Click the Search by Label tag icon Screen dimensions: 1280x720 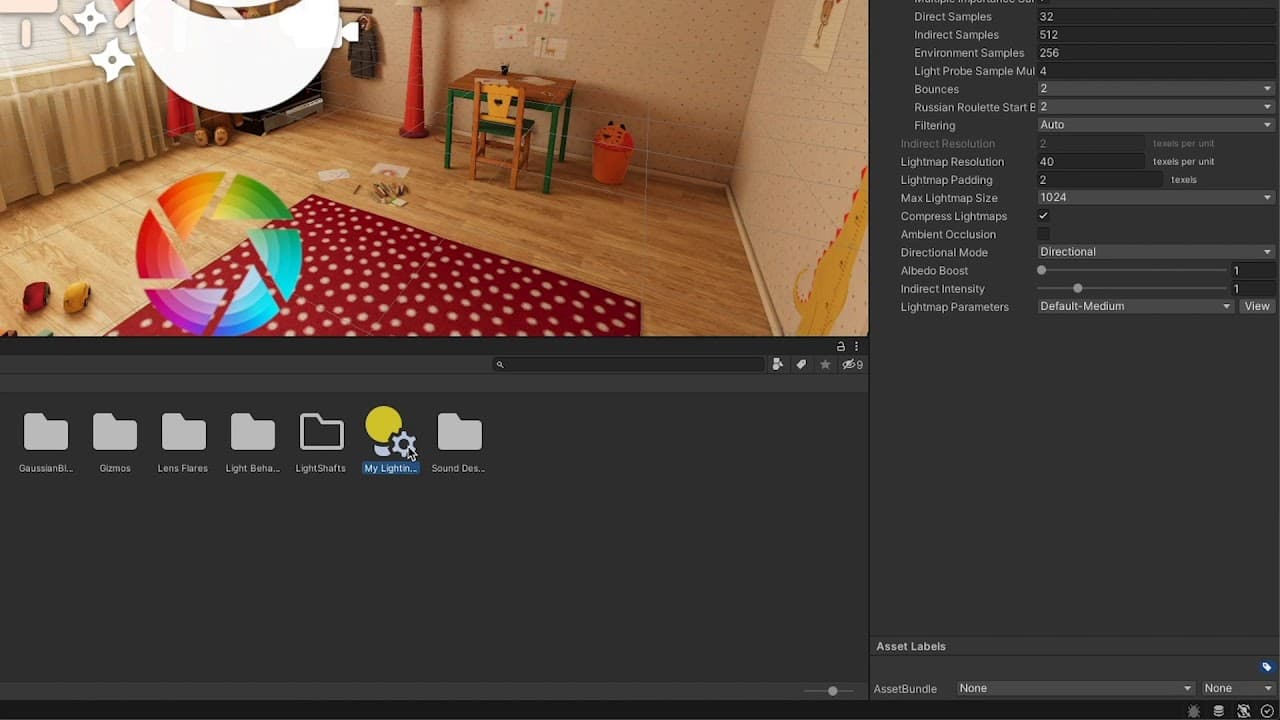801,365
